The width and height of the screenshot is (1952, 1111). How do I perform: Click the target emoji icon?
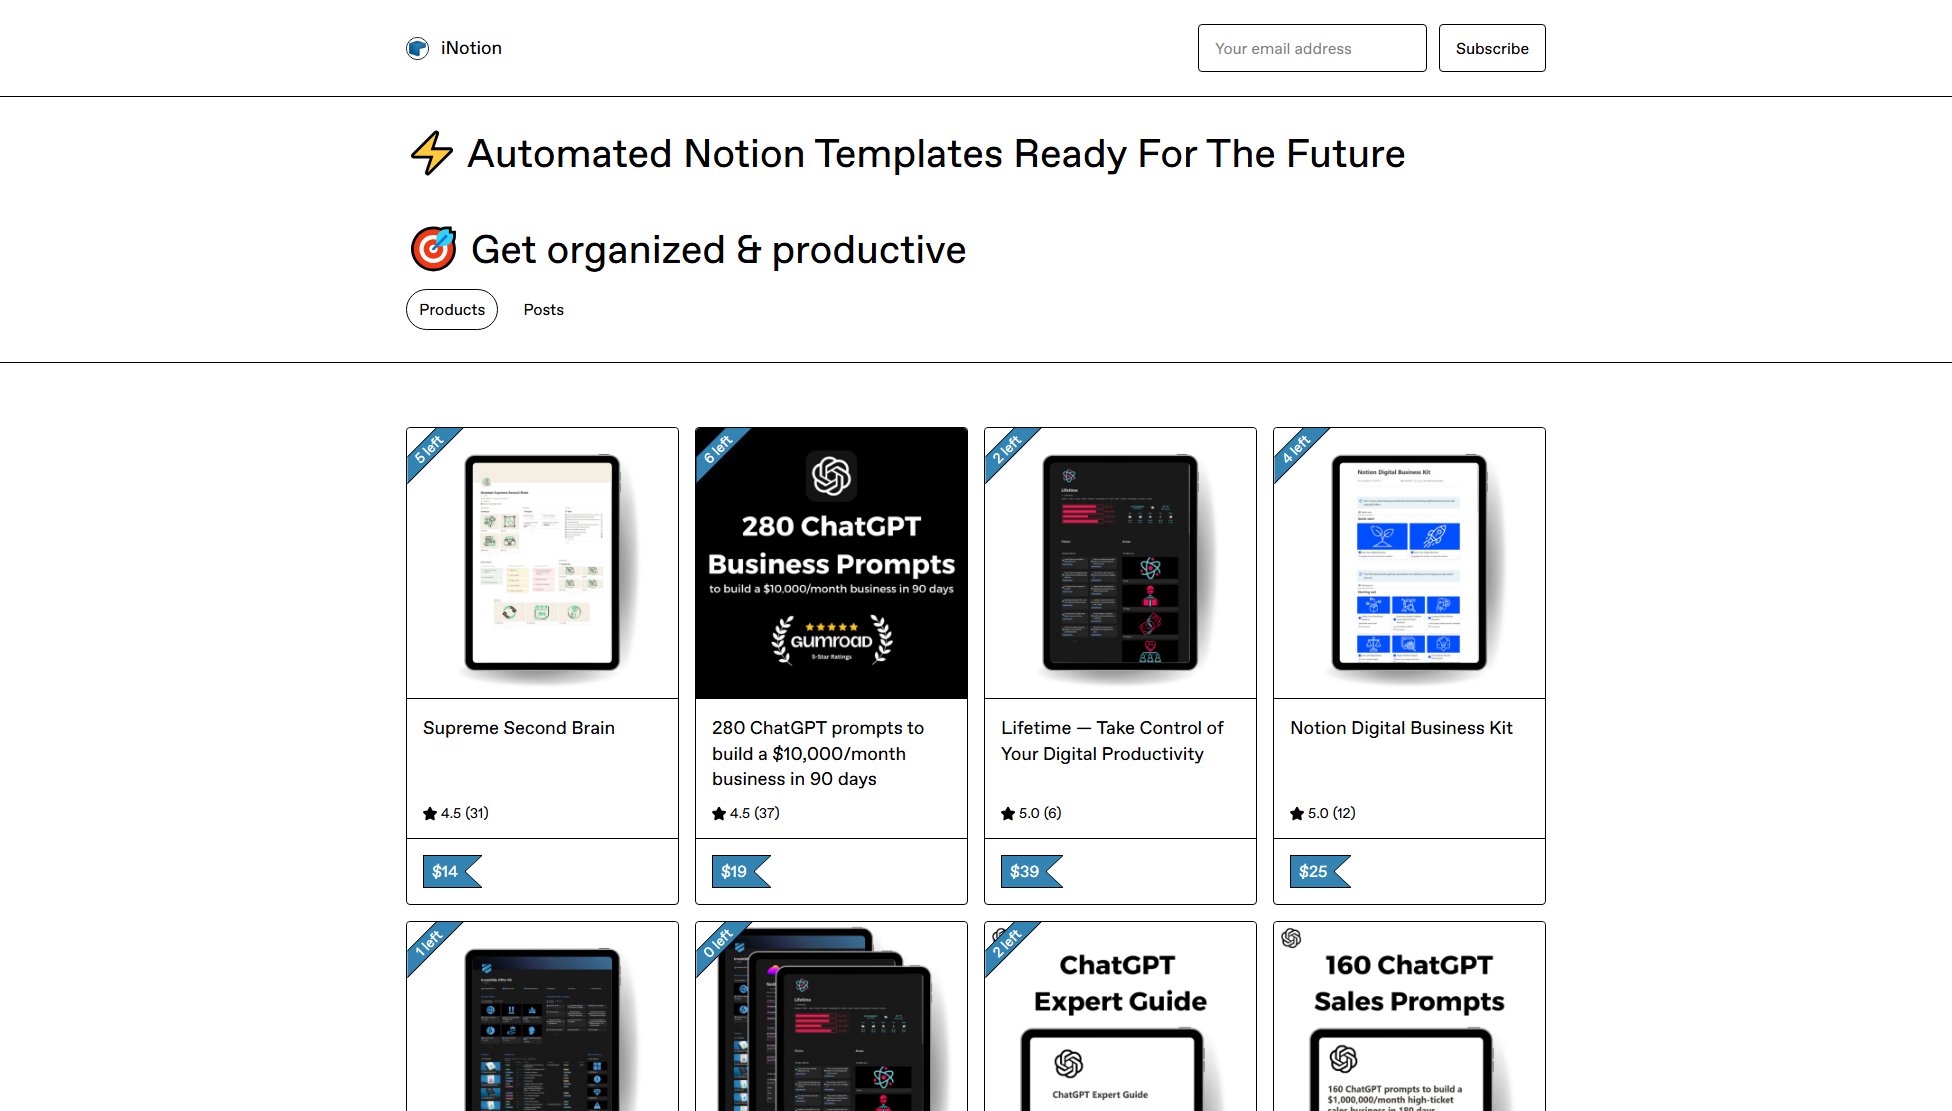[x=434, y=249]
